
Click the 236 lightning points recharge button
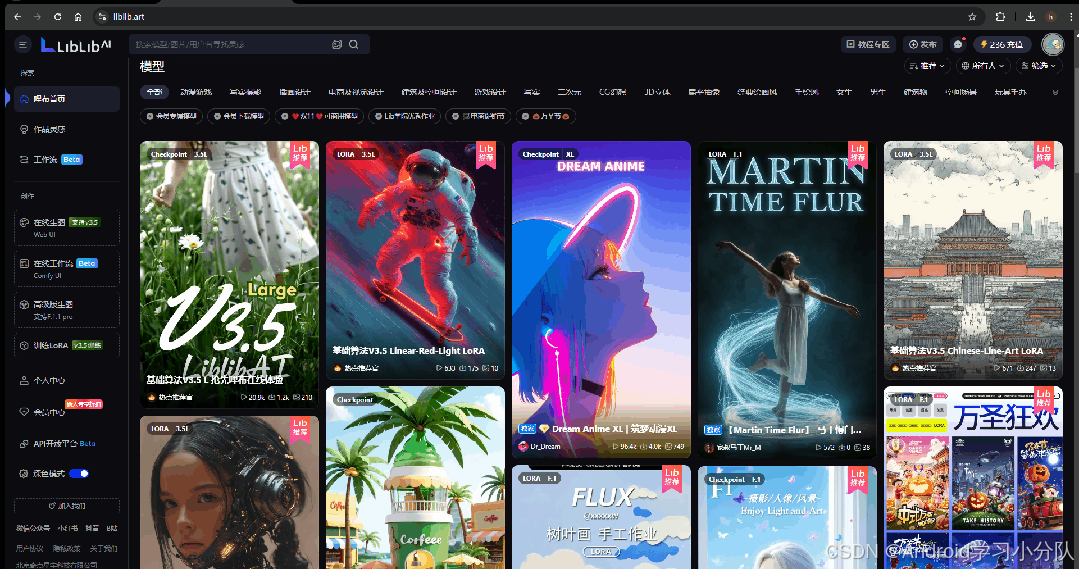(1002, 44)
